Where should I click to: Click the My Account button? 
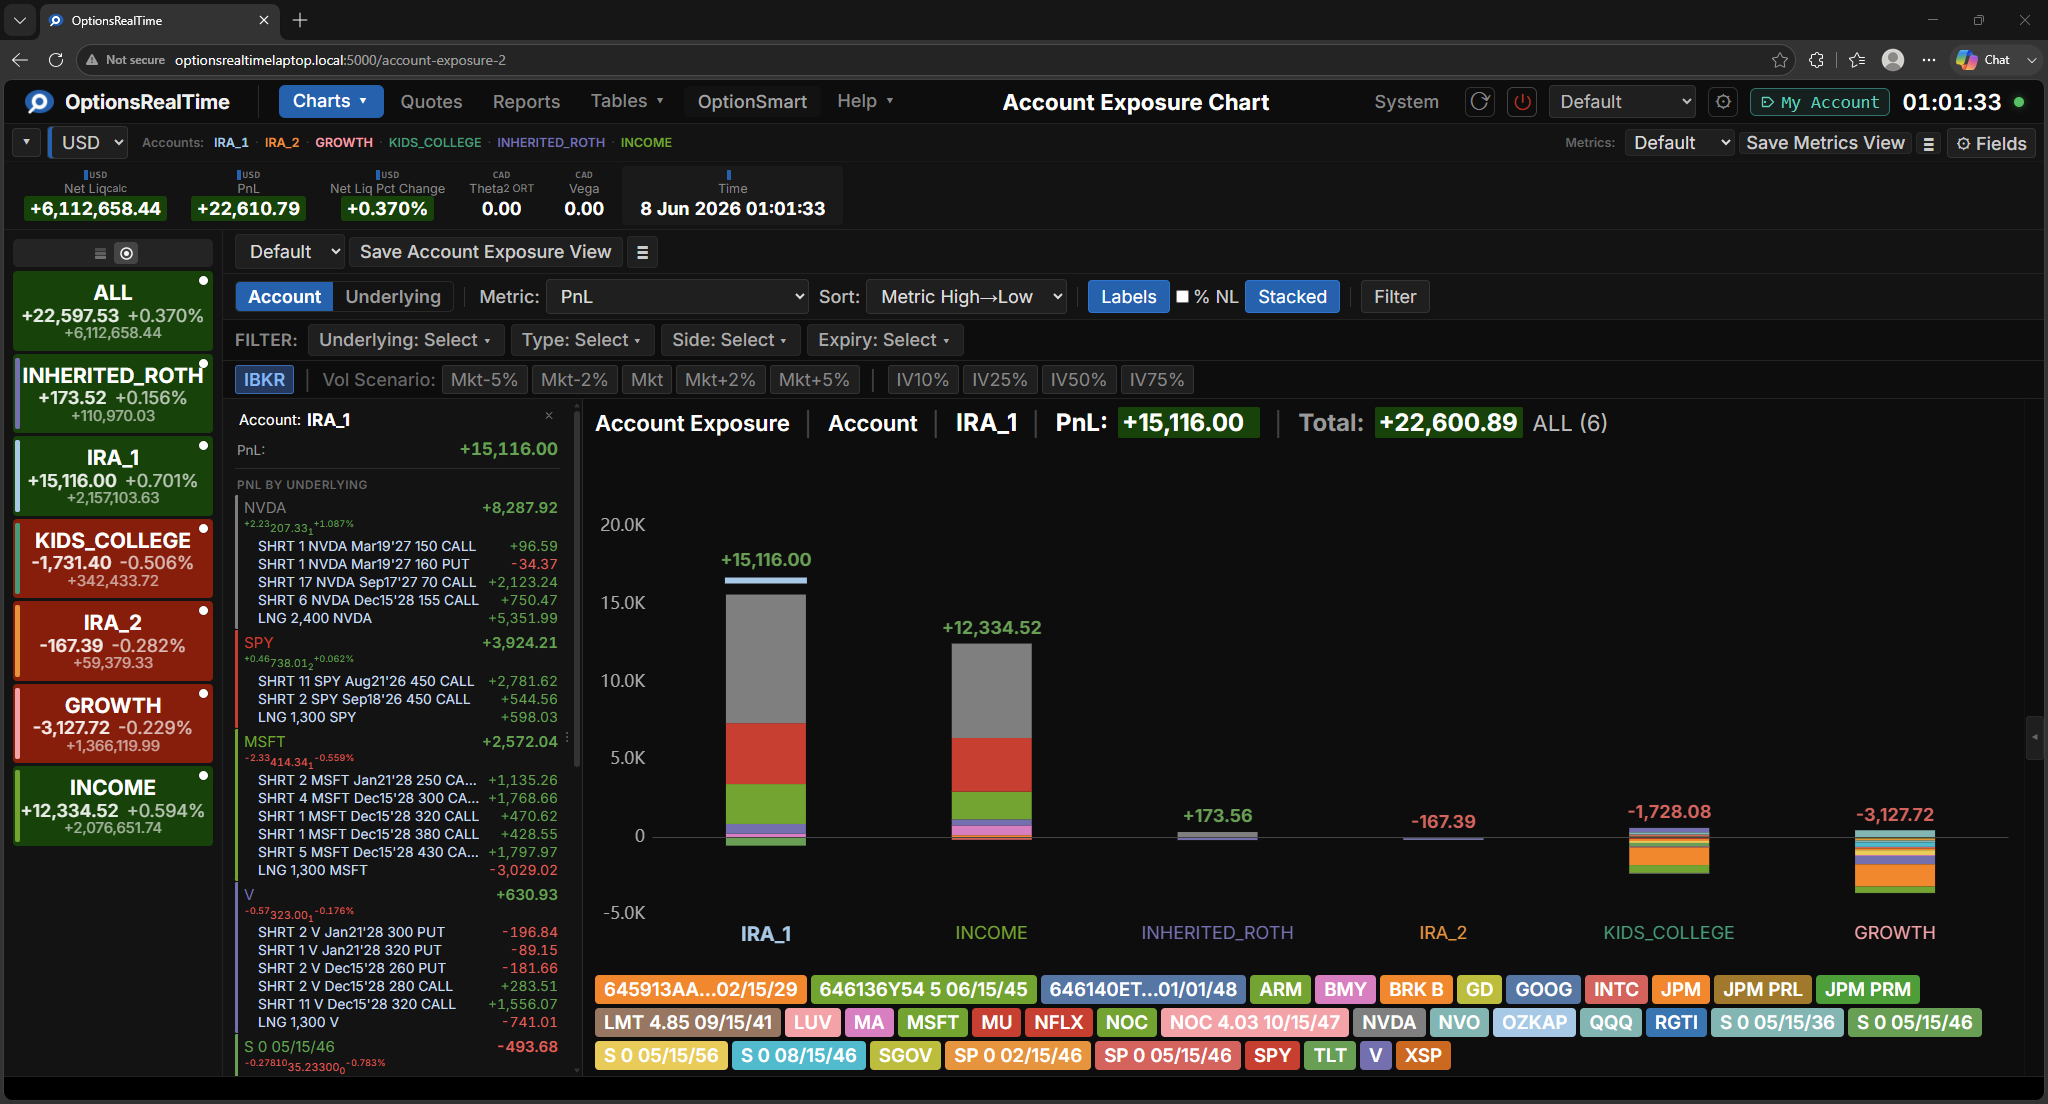[1819, 102]
